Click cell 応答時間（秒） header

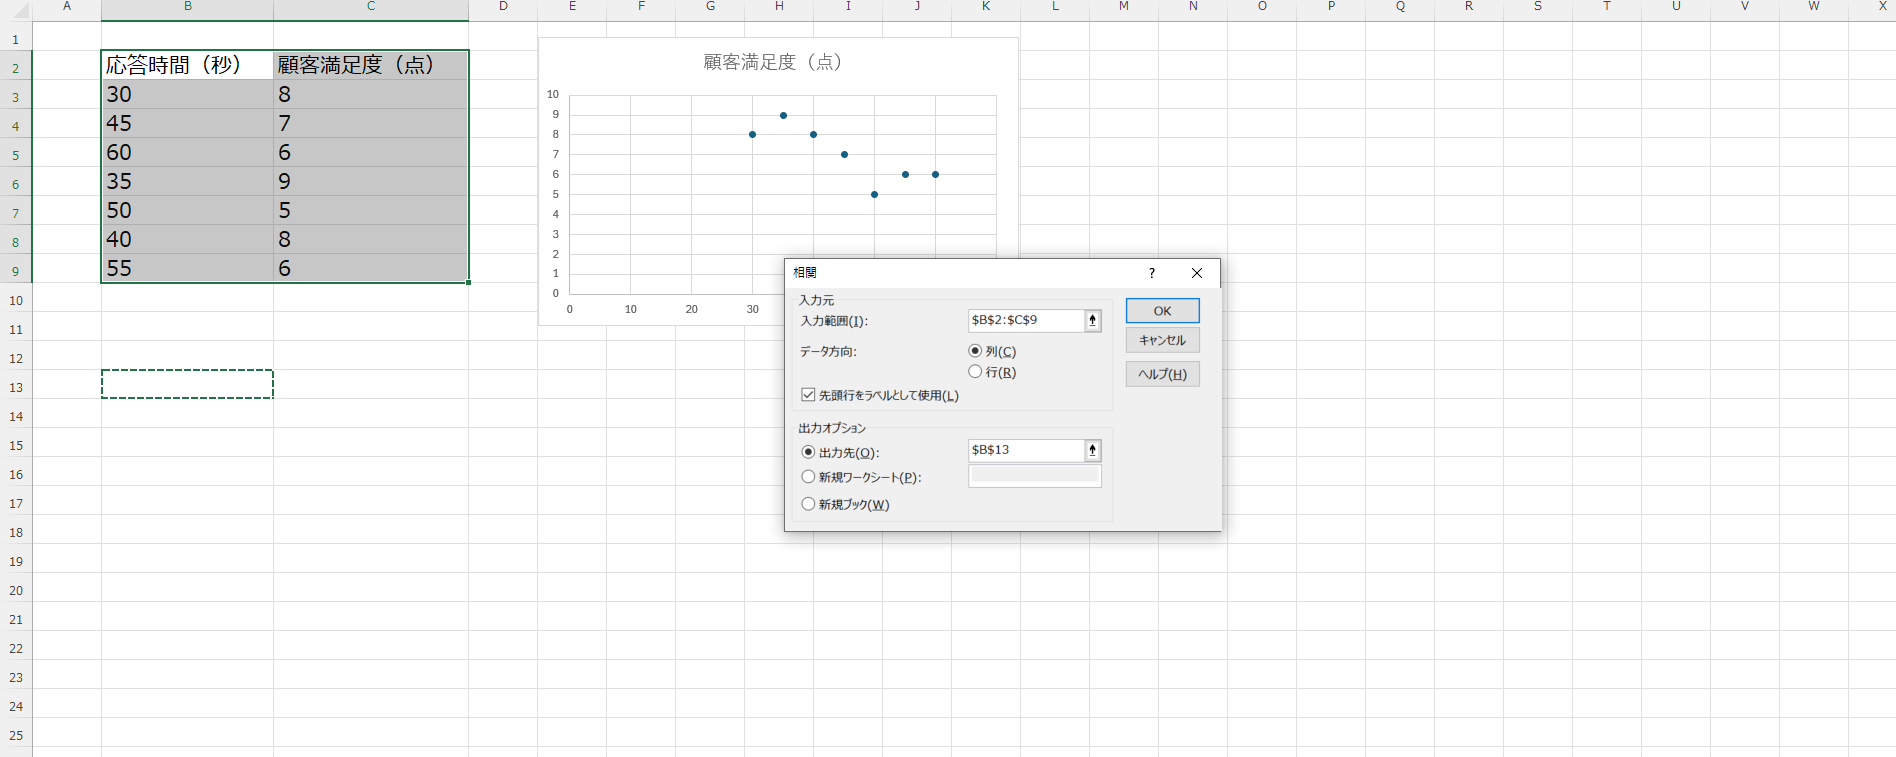[188, 65]
